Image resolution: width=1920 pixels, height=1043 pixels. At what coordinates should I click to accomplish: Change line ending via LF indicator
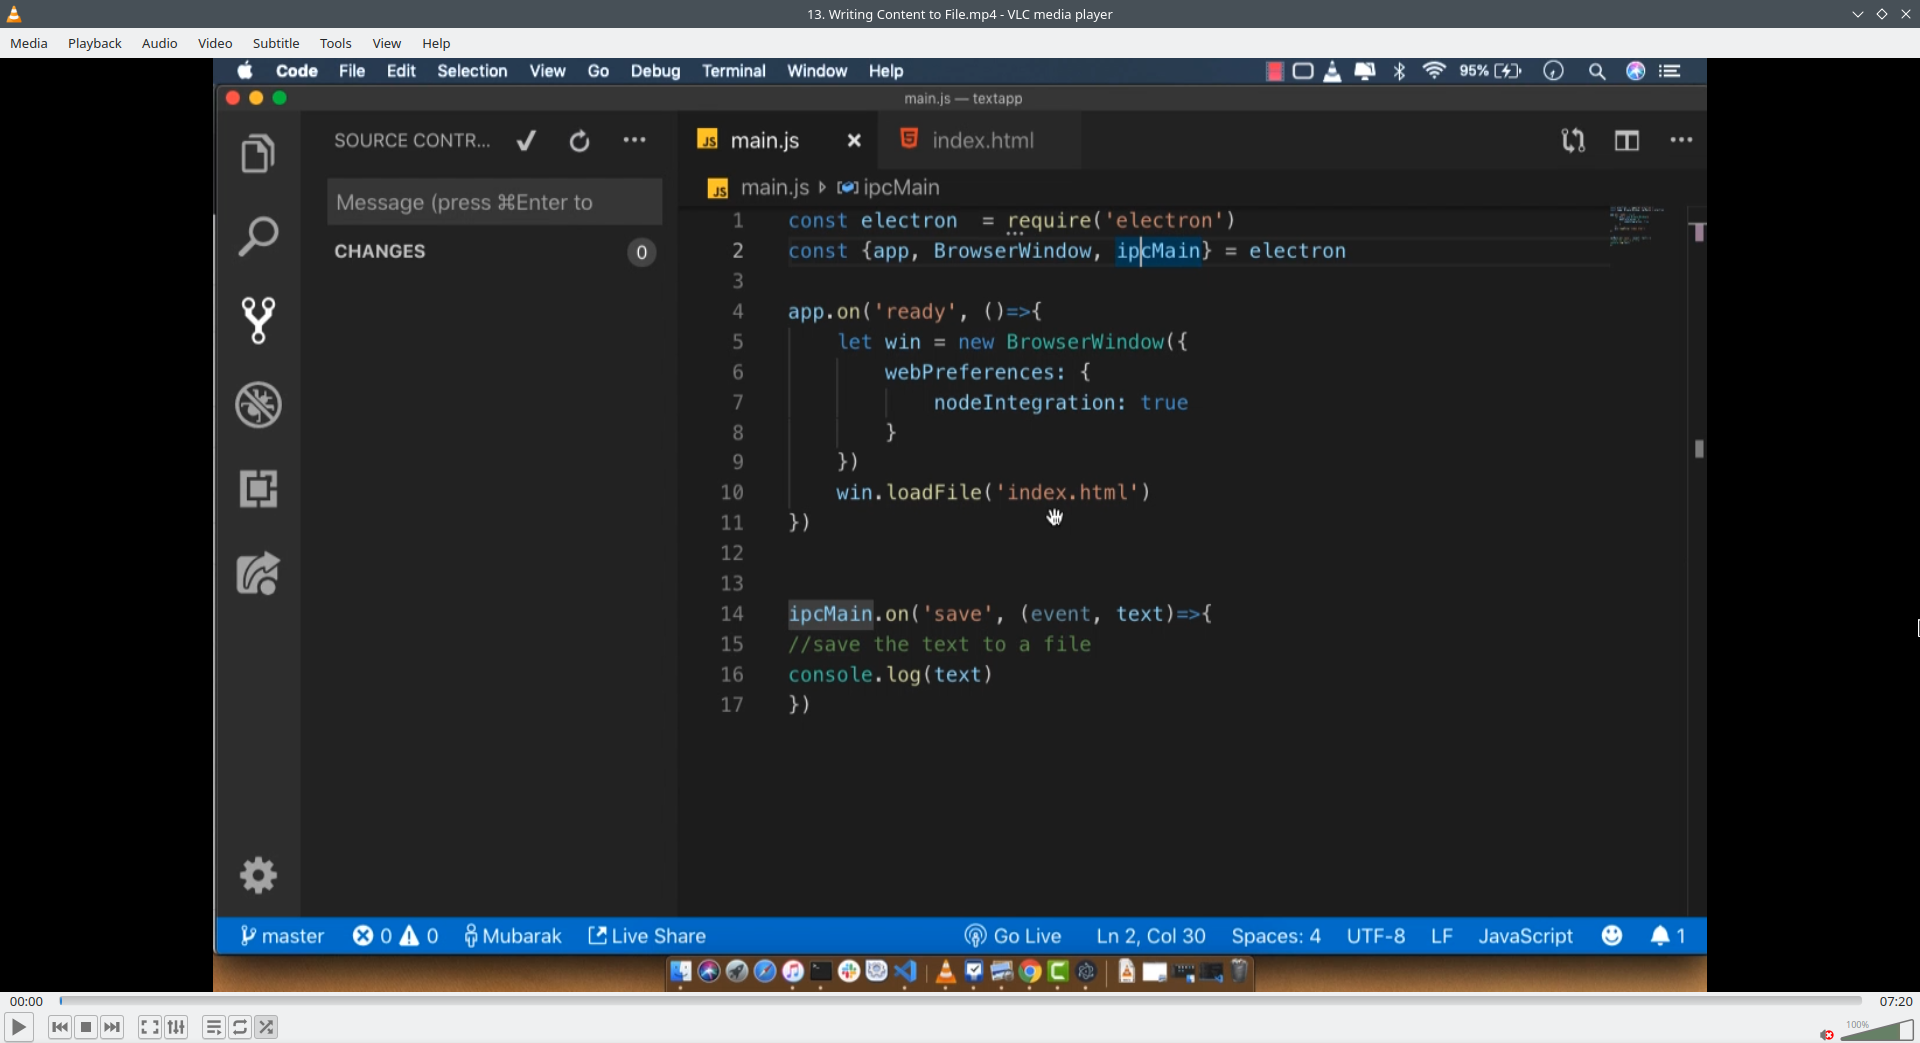[x=1442, y=936]
